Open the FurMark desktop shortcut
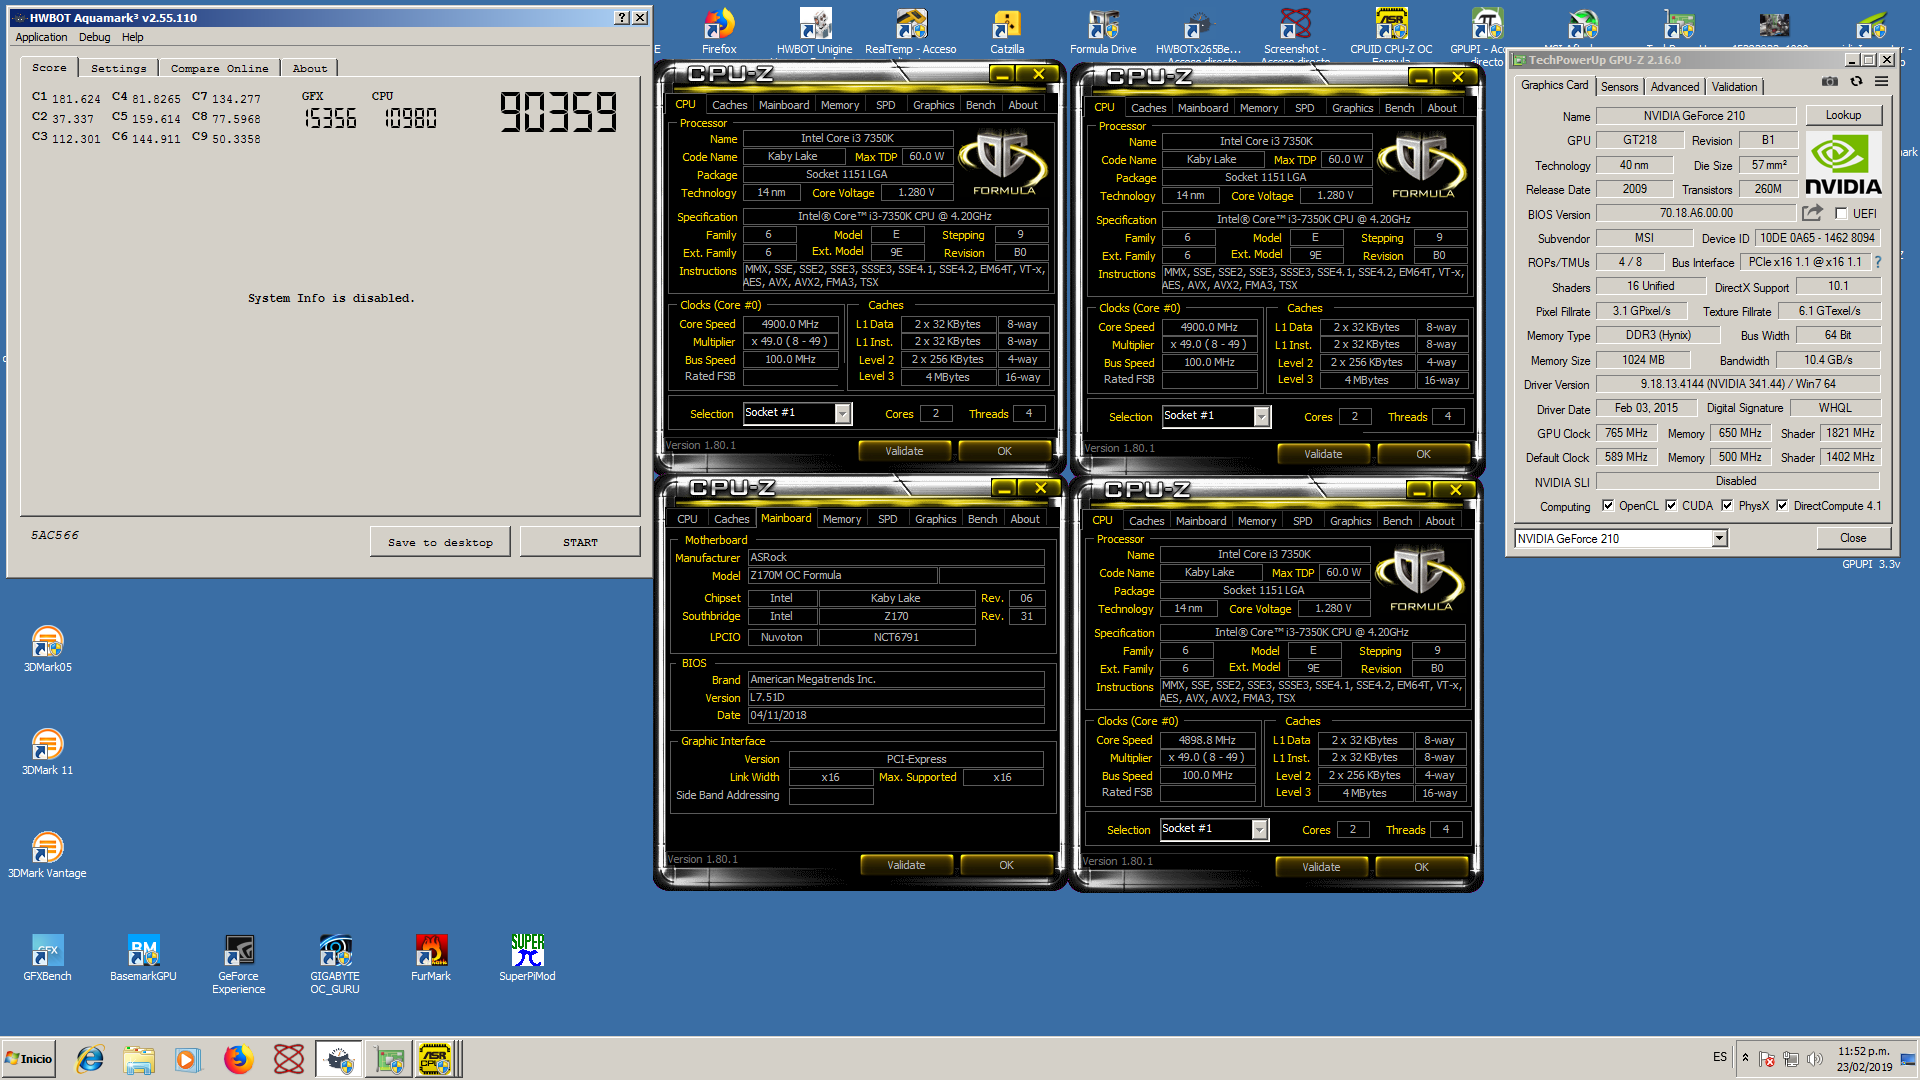Viewport: 1920px width, 1080px height. point(431,957)
